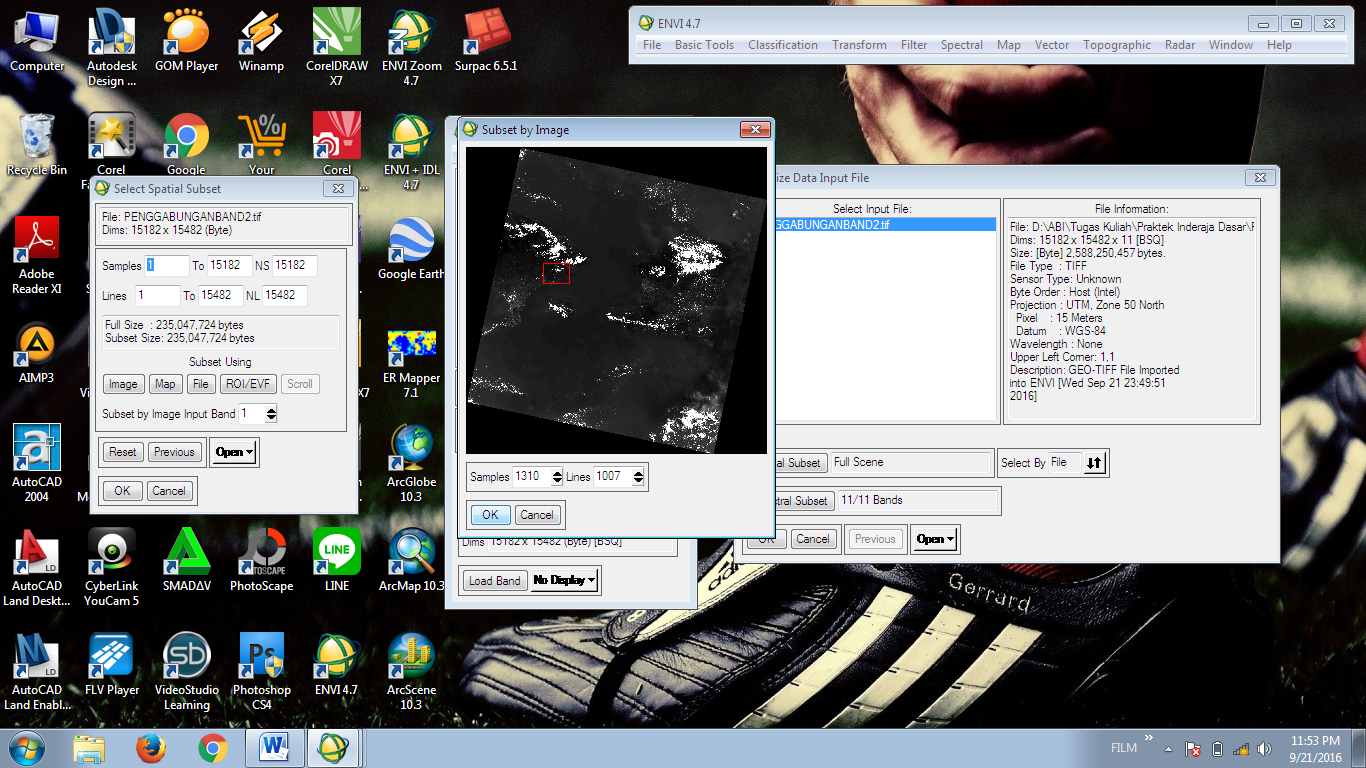Screen dimensions: 1366x768
Task: Adjust Lines stepper in Subset by Image
Action: coord(638,477)
